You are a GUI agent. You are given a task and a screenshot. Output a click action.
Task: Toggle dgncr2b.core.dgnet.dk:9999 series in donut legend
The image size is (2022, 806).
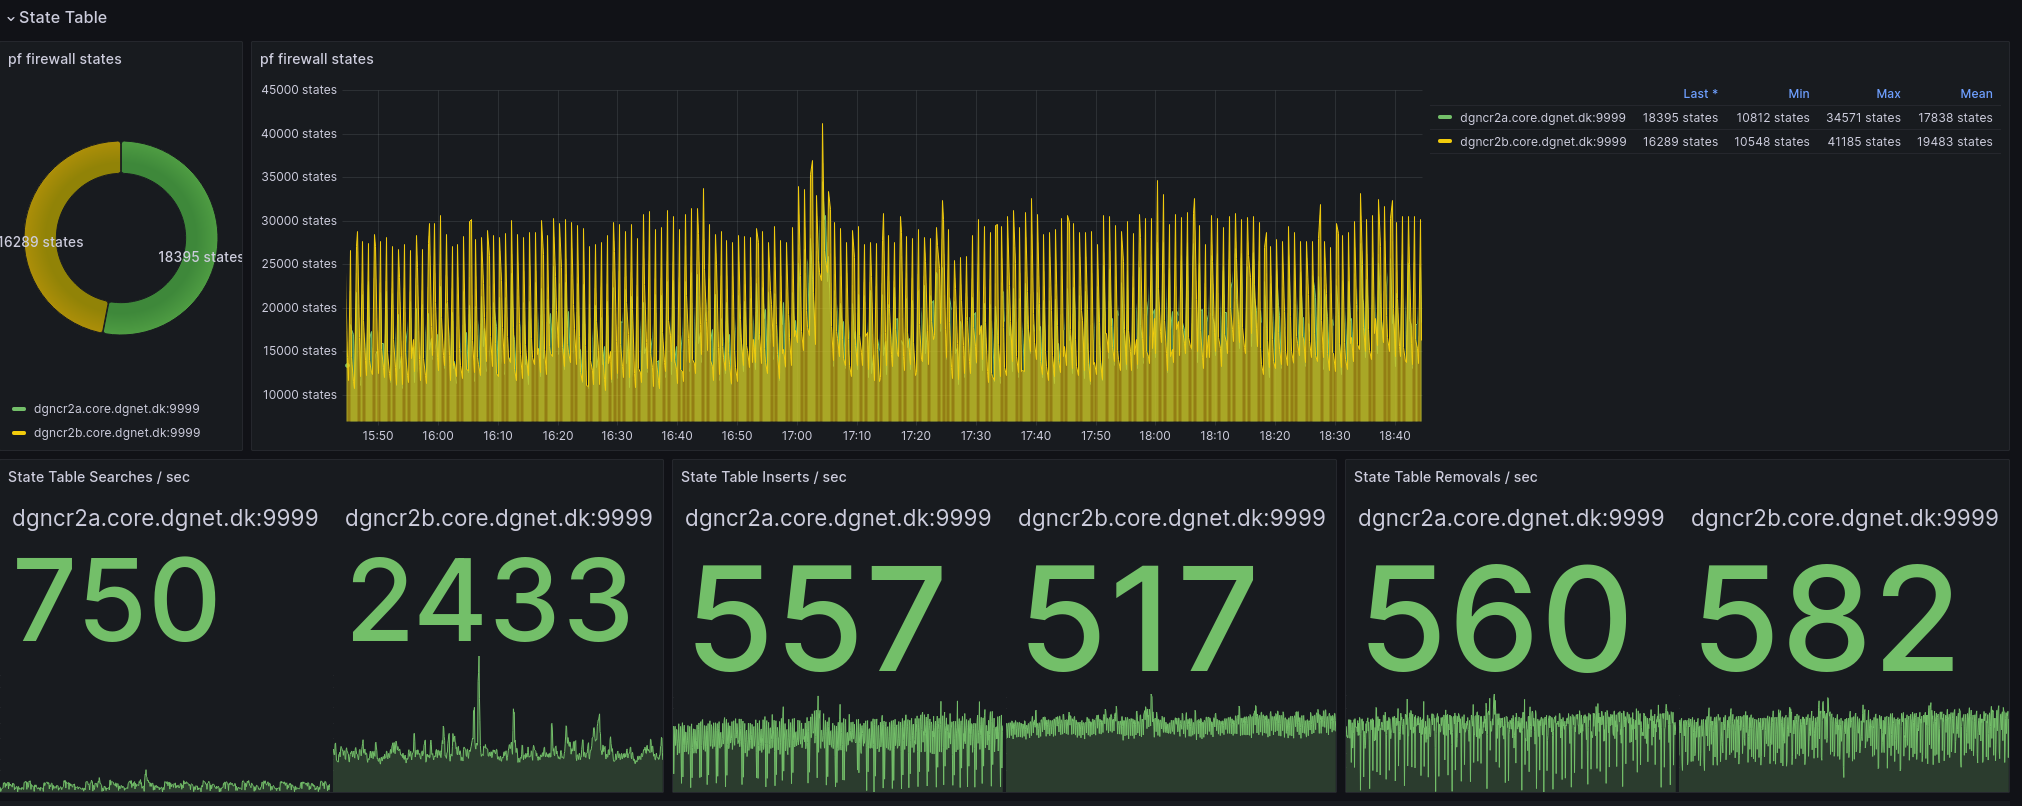[117, 433]
